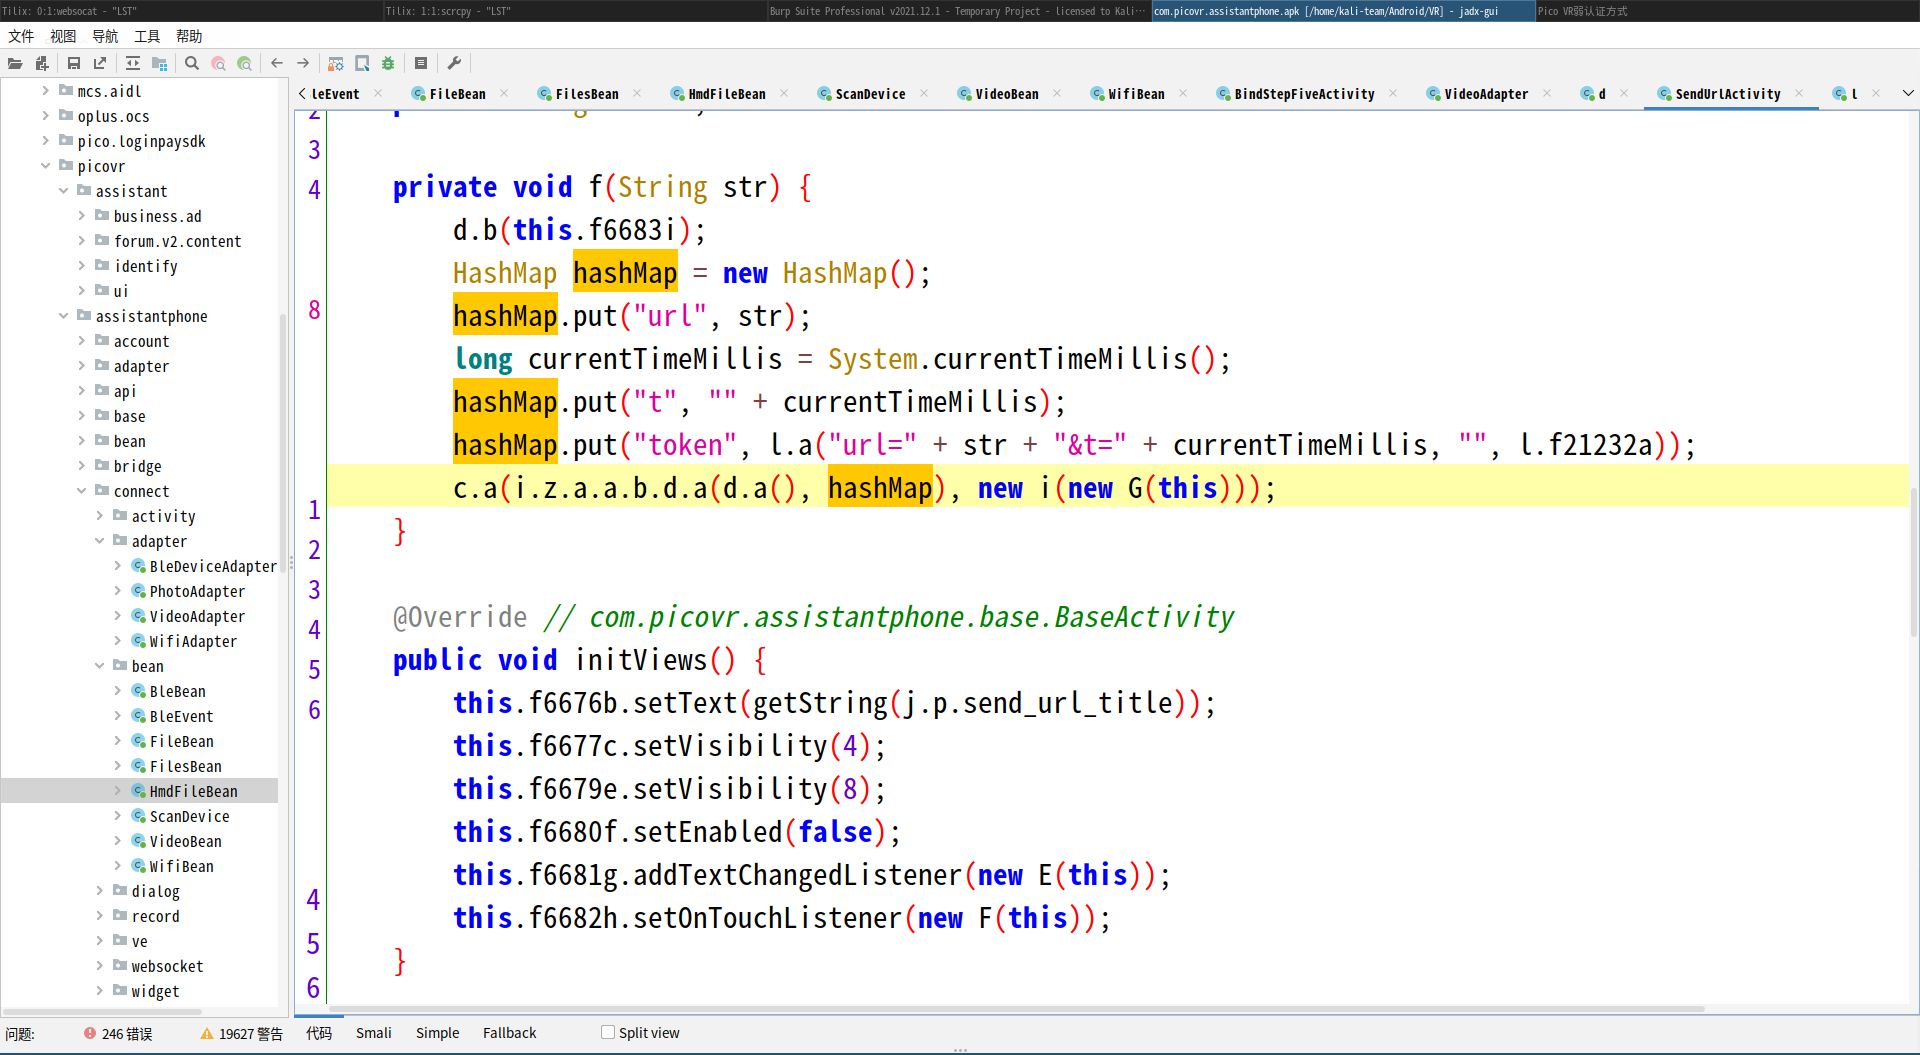The height and width of the screenshot is (1055, 1920).
Task: Expand the mcs.aidl package
Action: click(x=45, y=90)
